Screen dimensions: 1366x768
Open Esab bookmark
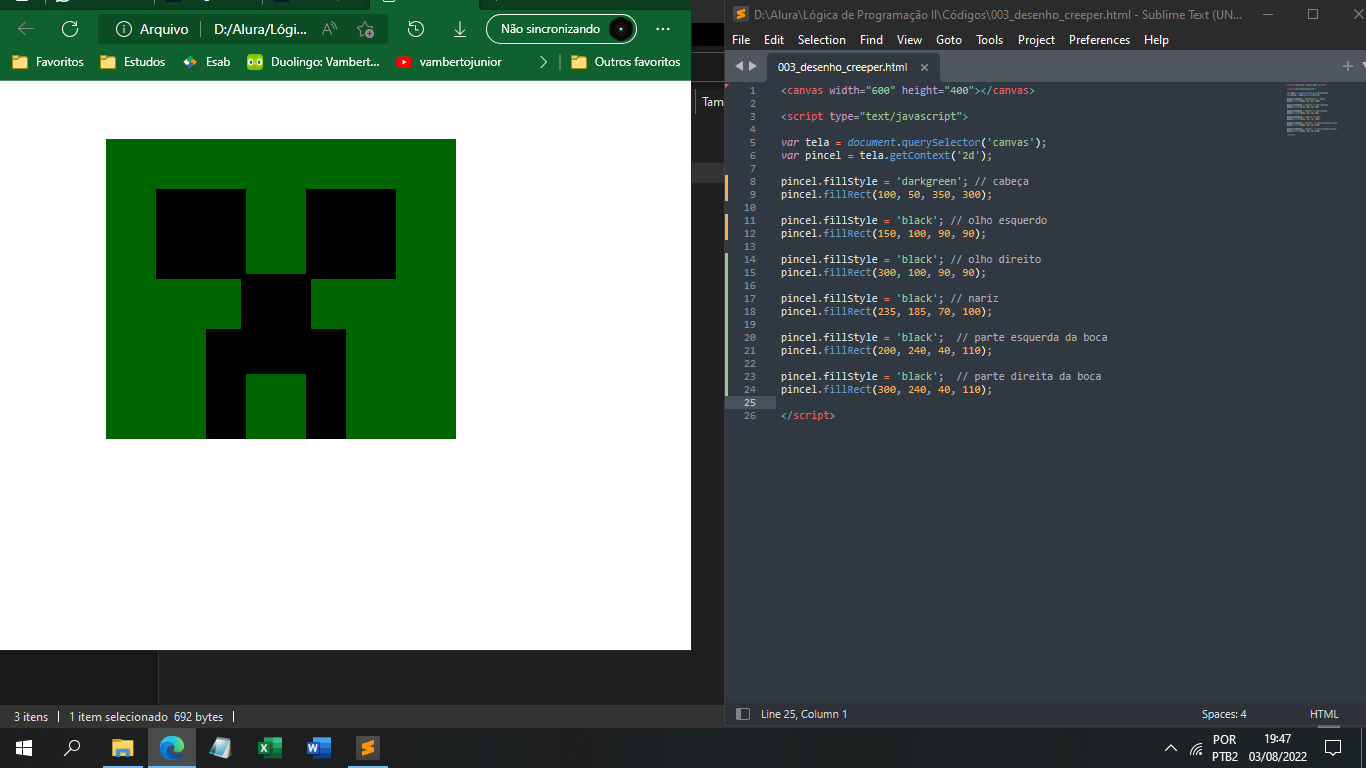(206, 62)
